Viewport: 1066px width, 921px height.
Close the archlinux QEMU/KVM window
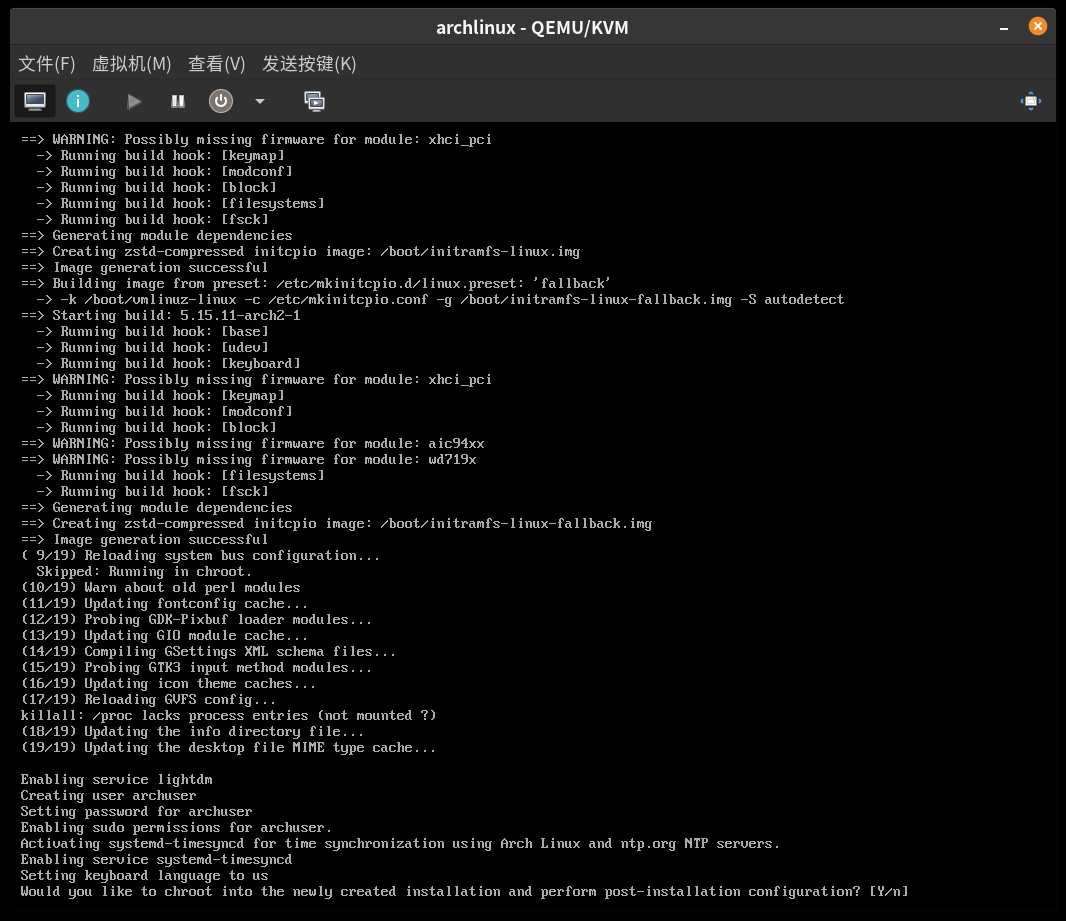point(1037,27)
